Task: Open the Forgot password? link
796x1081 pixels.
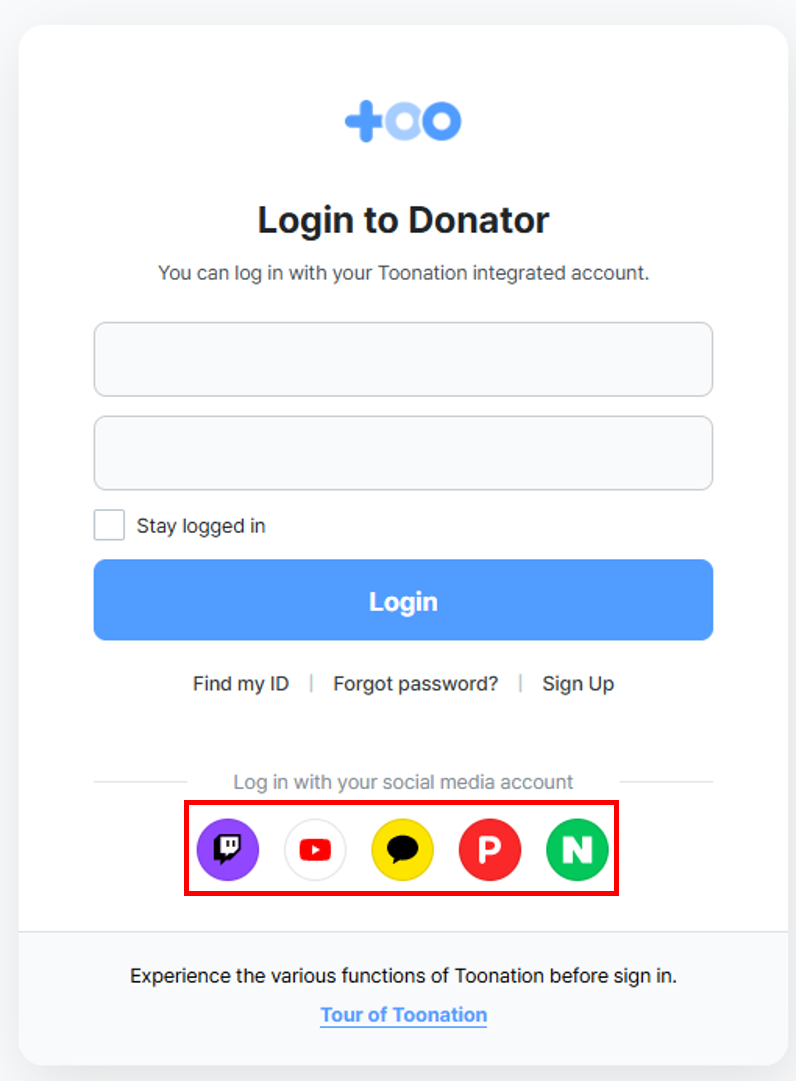Action: coord(416,684)
